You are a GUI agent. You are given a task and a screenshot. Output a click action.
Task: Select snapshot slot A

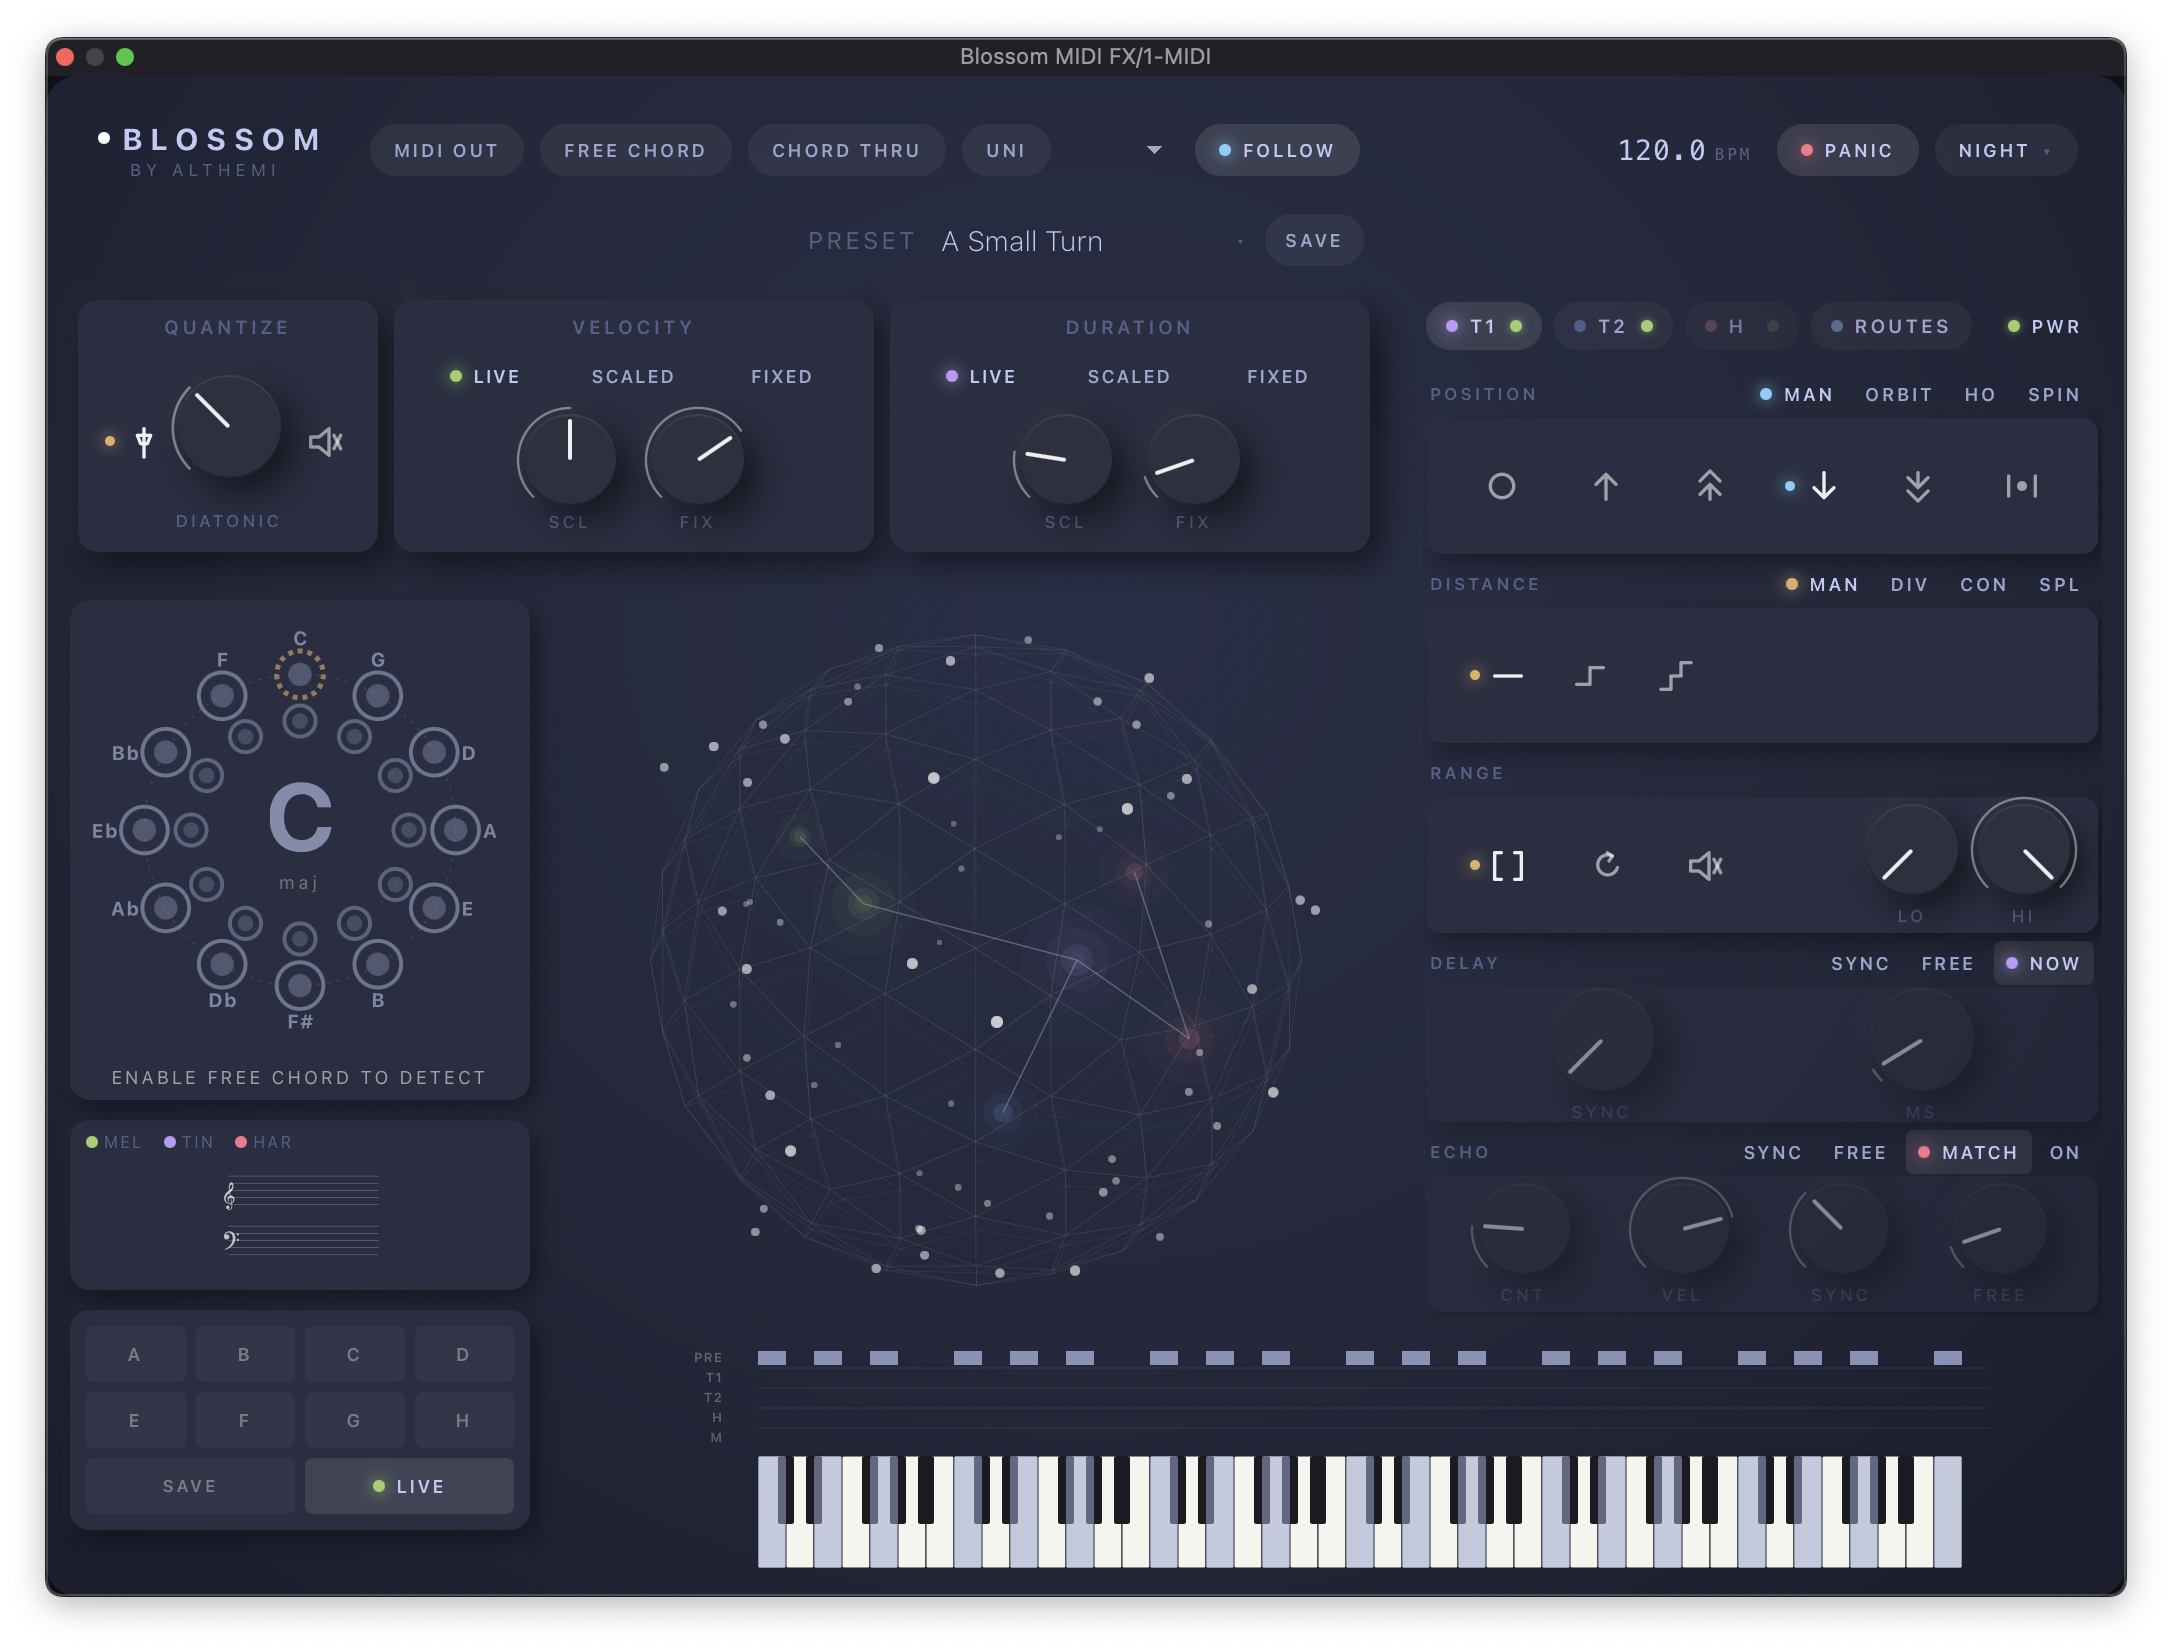(135, 1354)
